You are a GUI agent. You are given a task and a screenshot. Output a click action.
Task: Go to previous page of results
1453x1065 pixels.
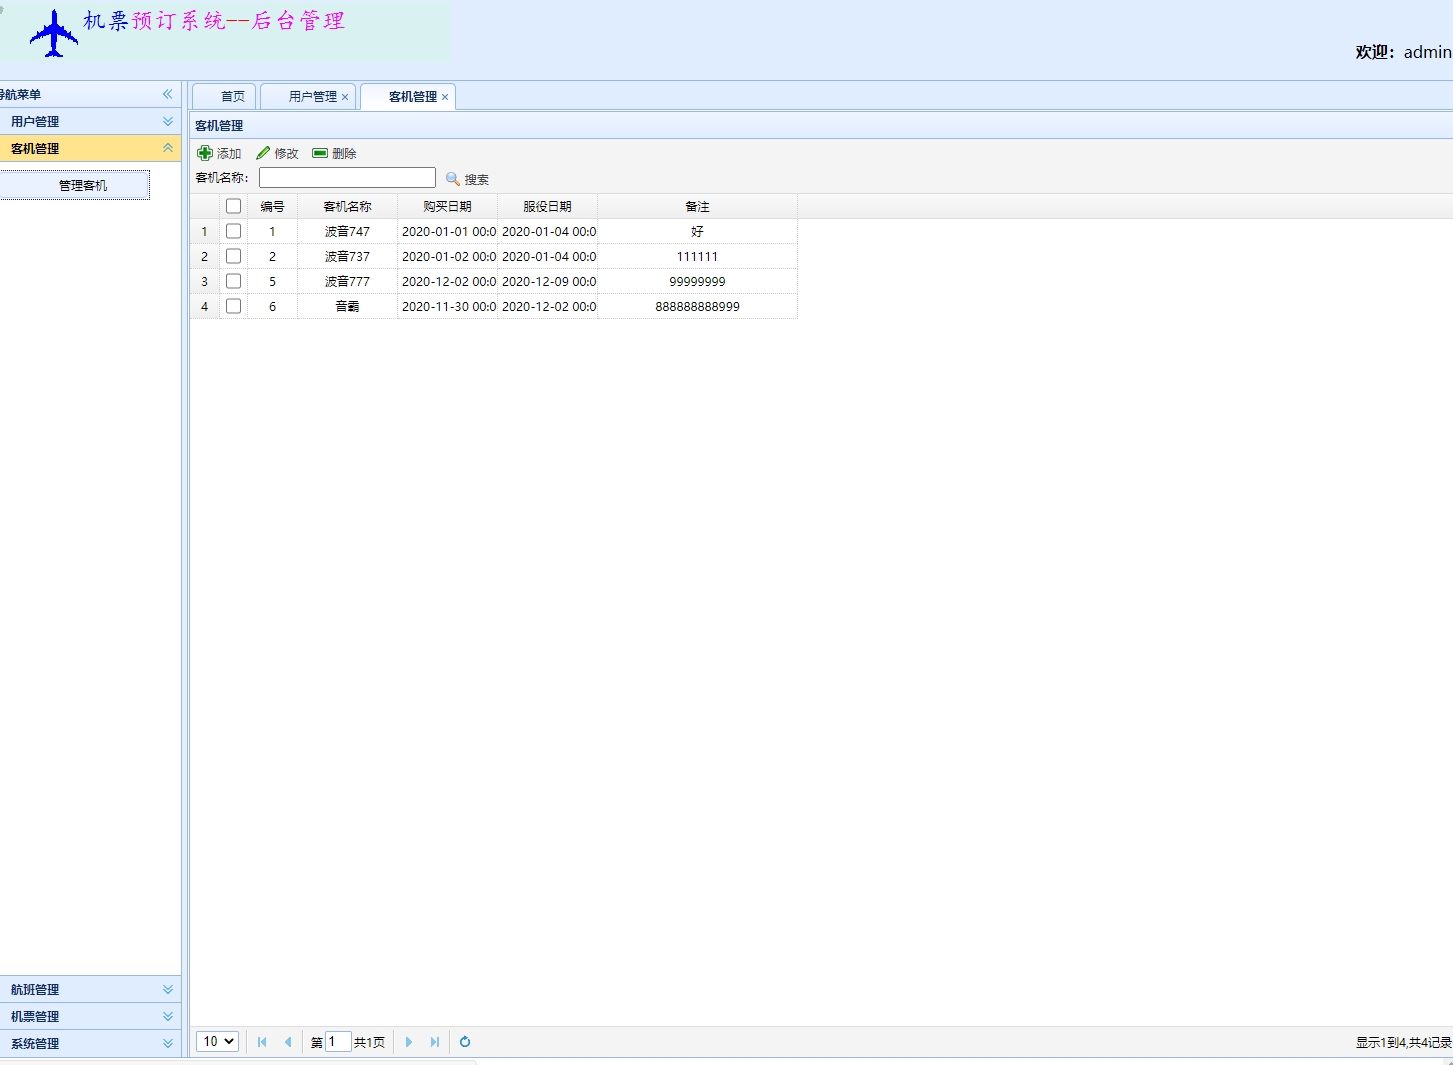(x=288, y=1042)
